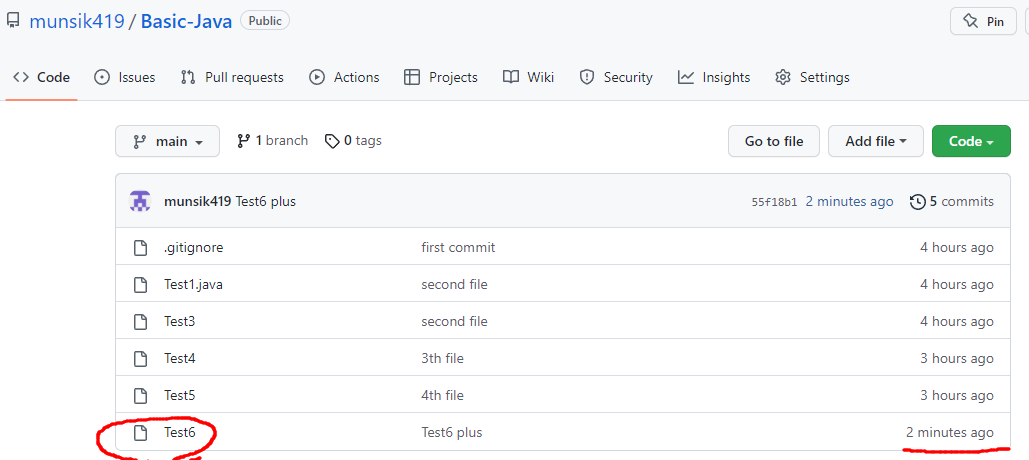Click the file icon beside Test6
The width and height of the screenshot is (1029, 460).
point(140,432)
